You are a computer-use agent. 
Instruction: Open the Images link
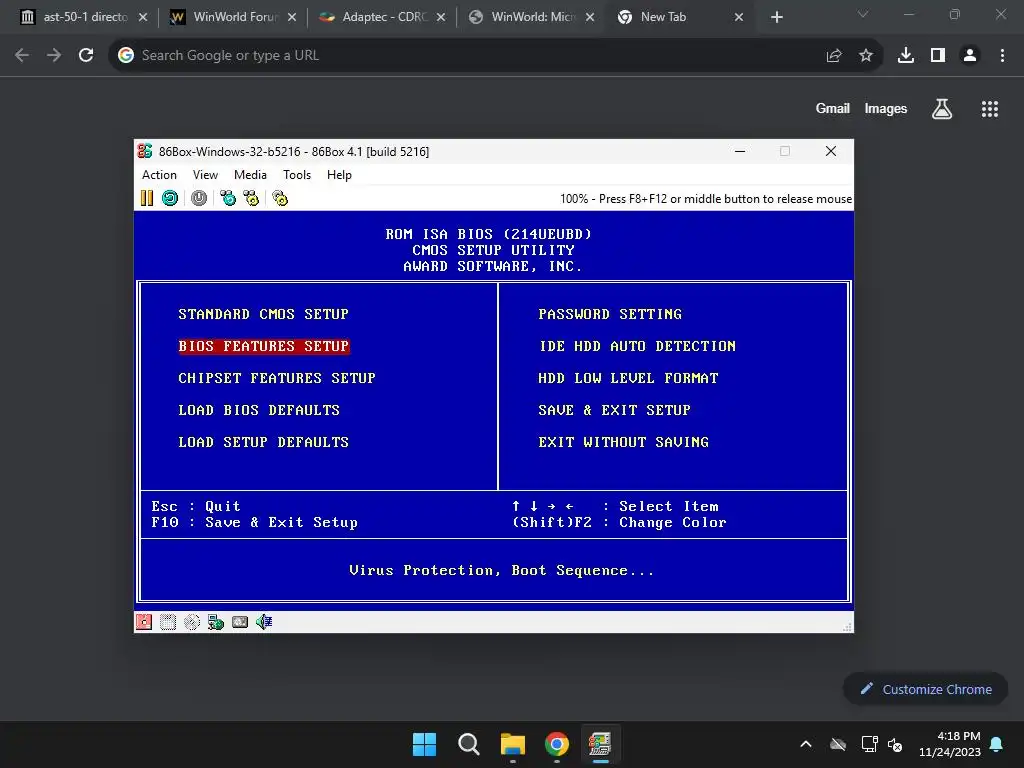pyautogui.click(x=886, y=109)
